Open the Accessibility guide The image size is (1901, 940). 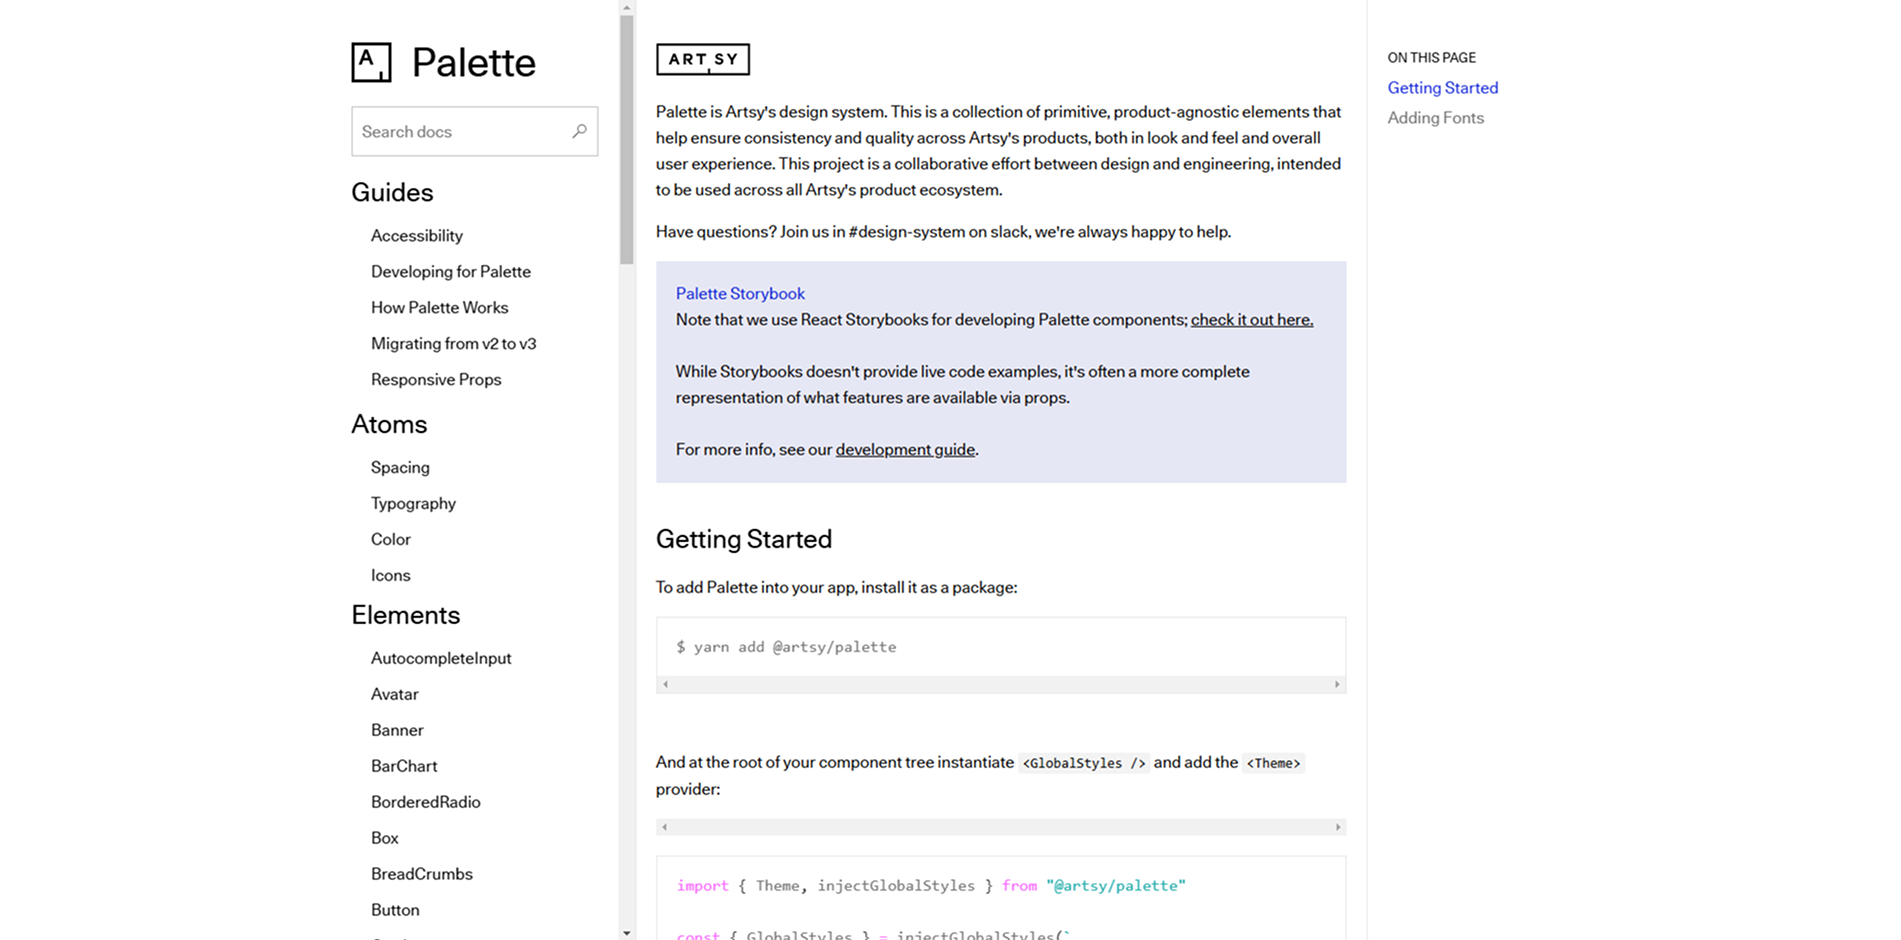click(x=416, y=236)
